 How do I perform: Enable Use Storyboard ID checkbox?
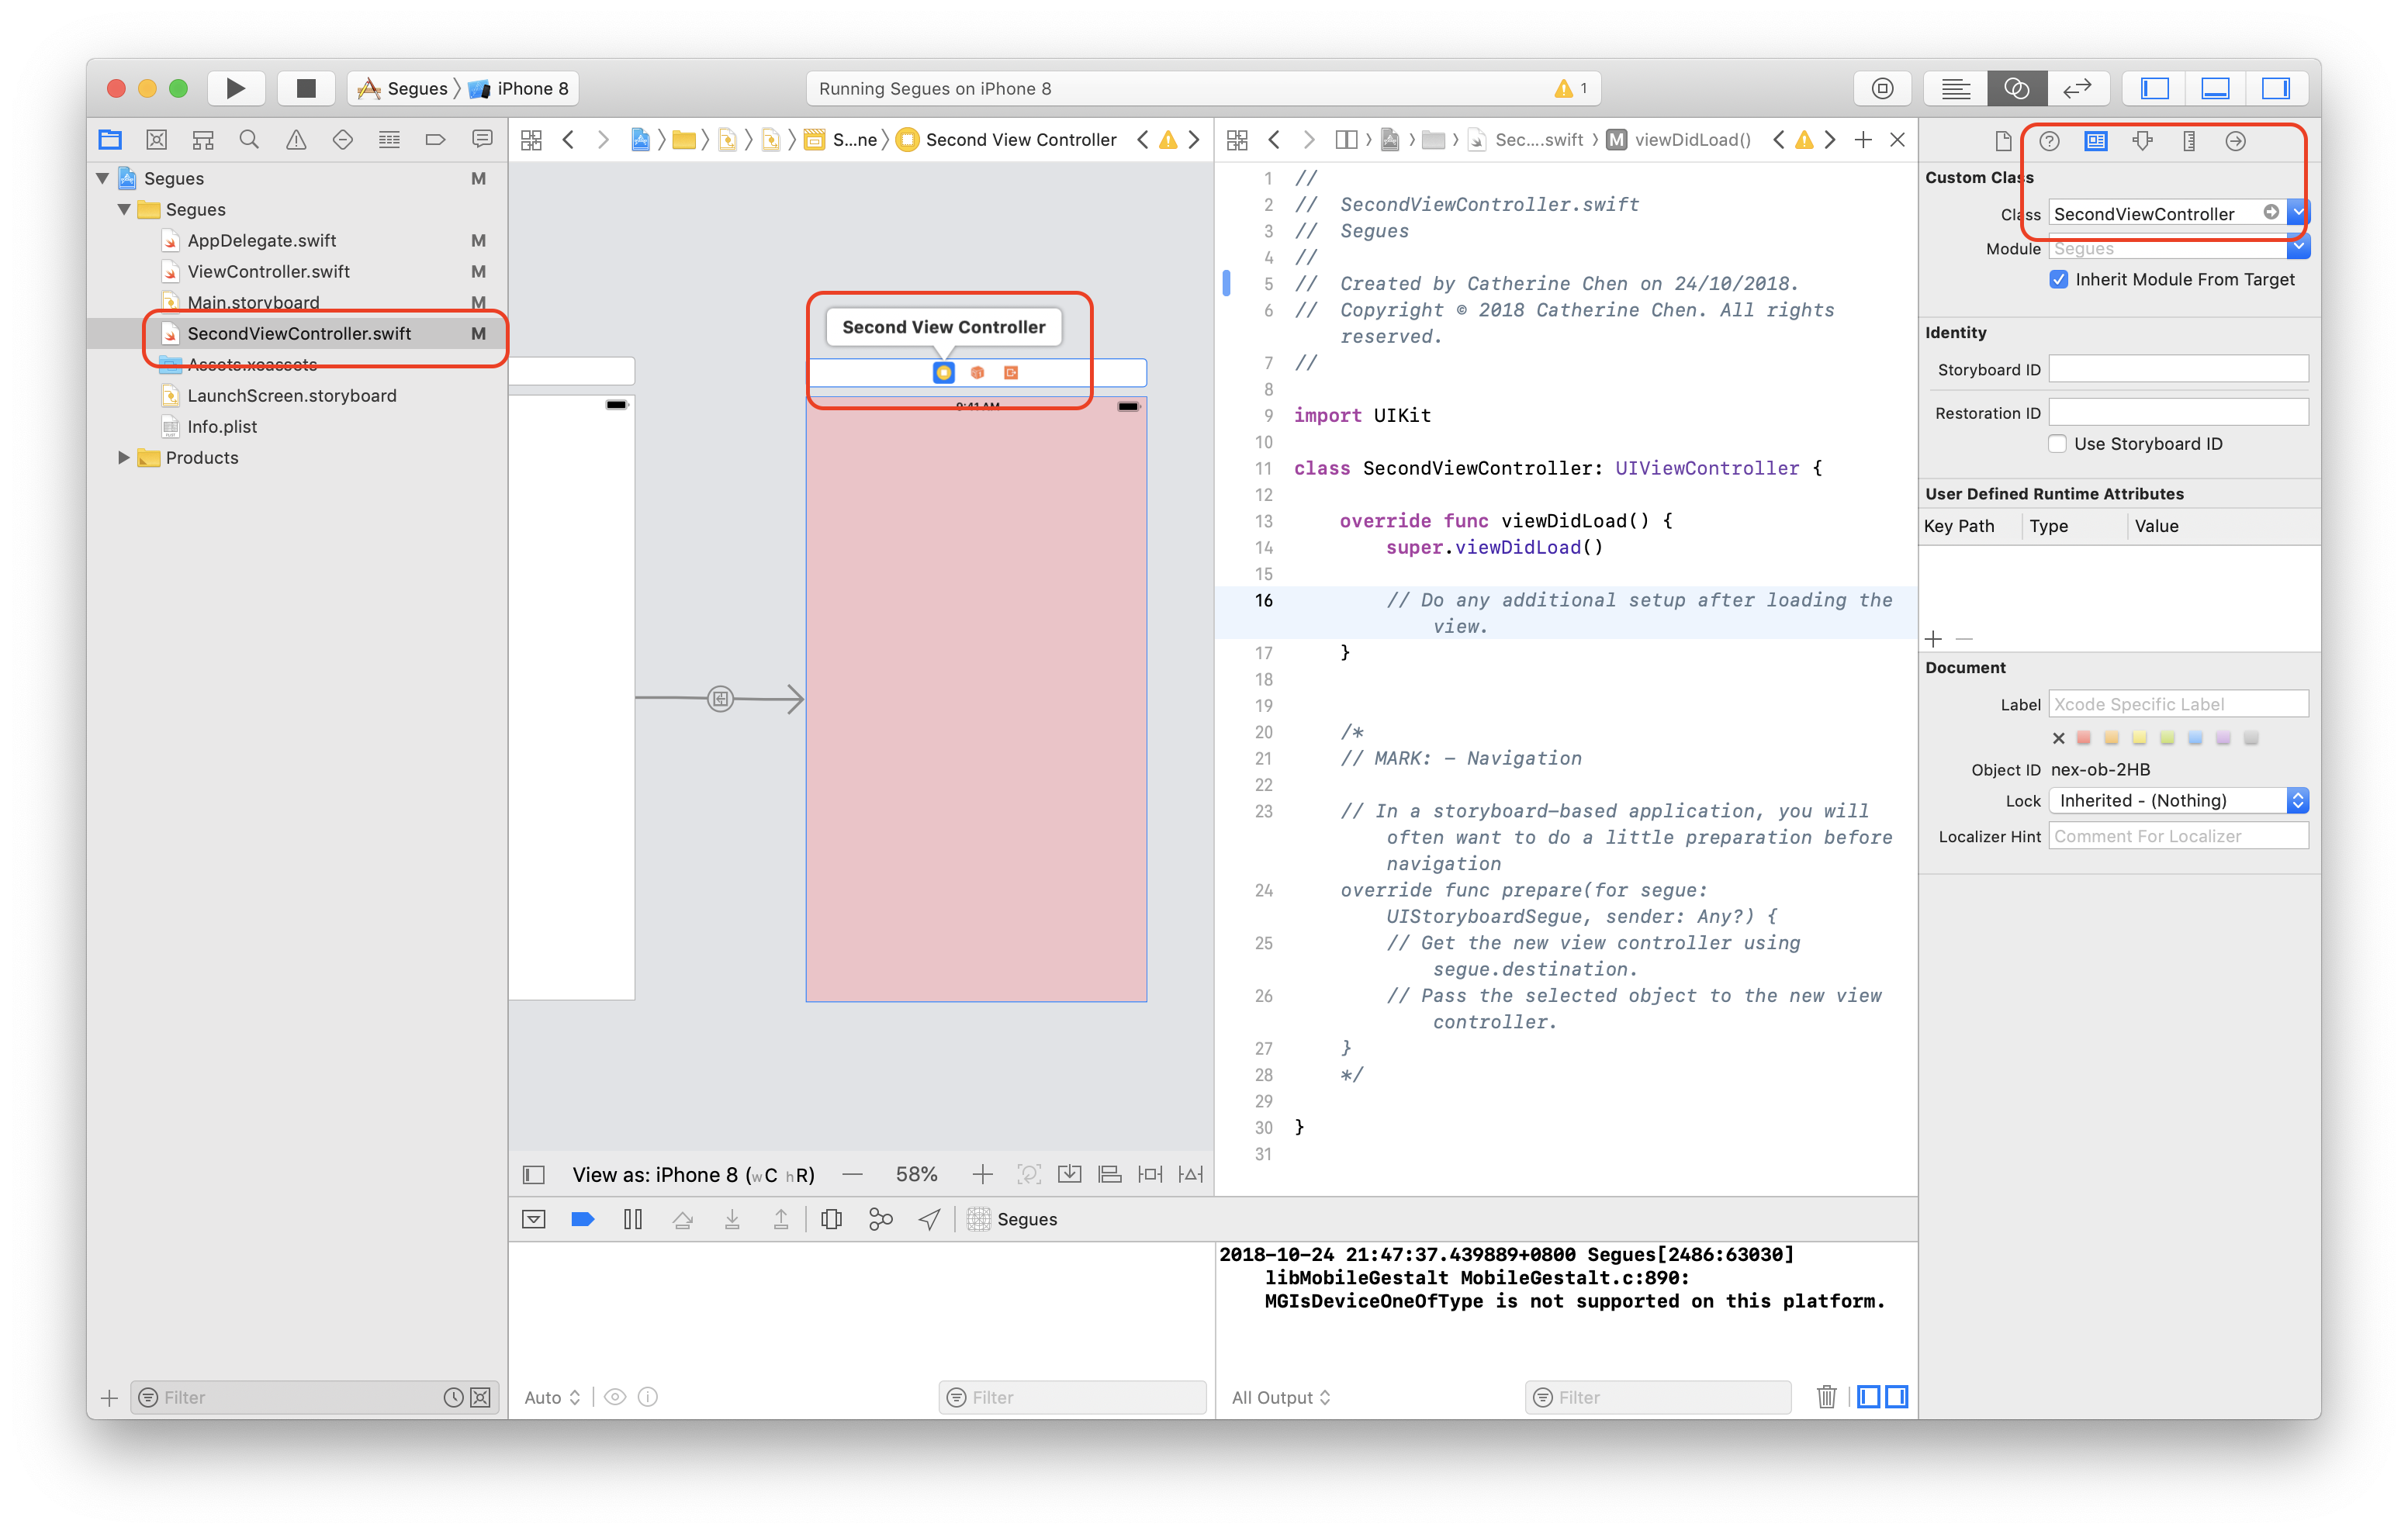click(x=2057, y=444)
